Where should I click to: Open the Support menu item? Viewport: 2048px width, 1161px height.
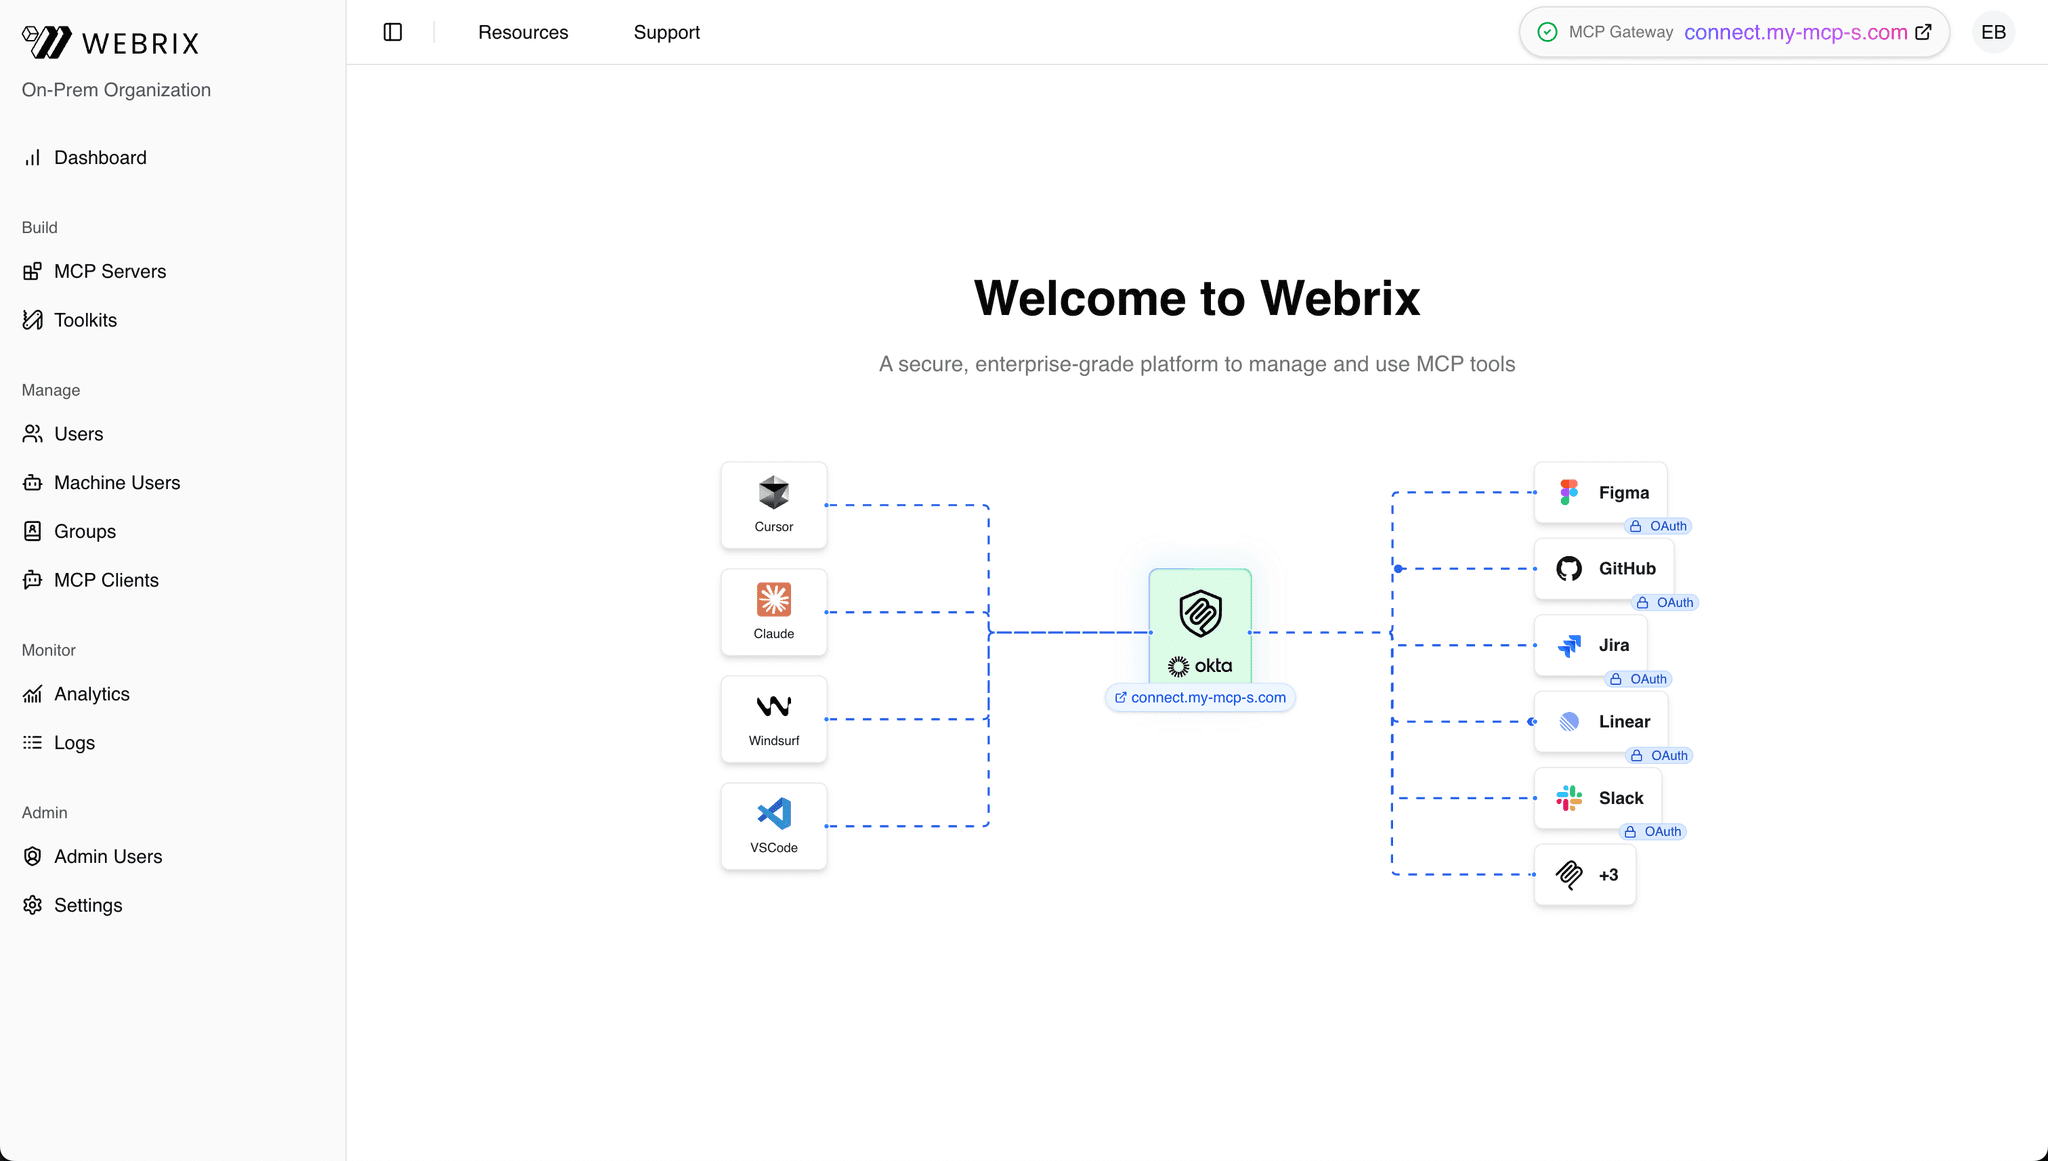666,32
